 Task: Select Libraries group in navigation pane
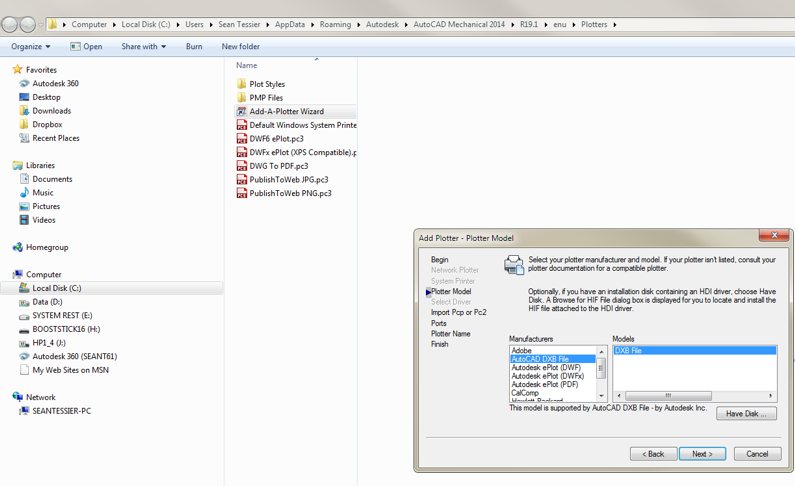[40, 166]
